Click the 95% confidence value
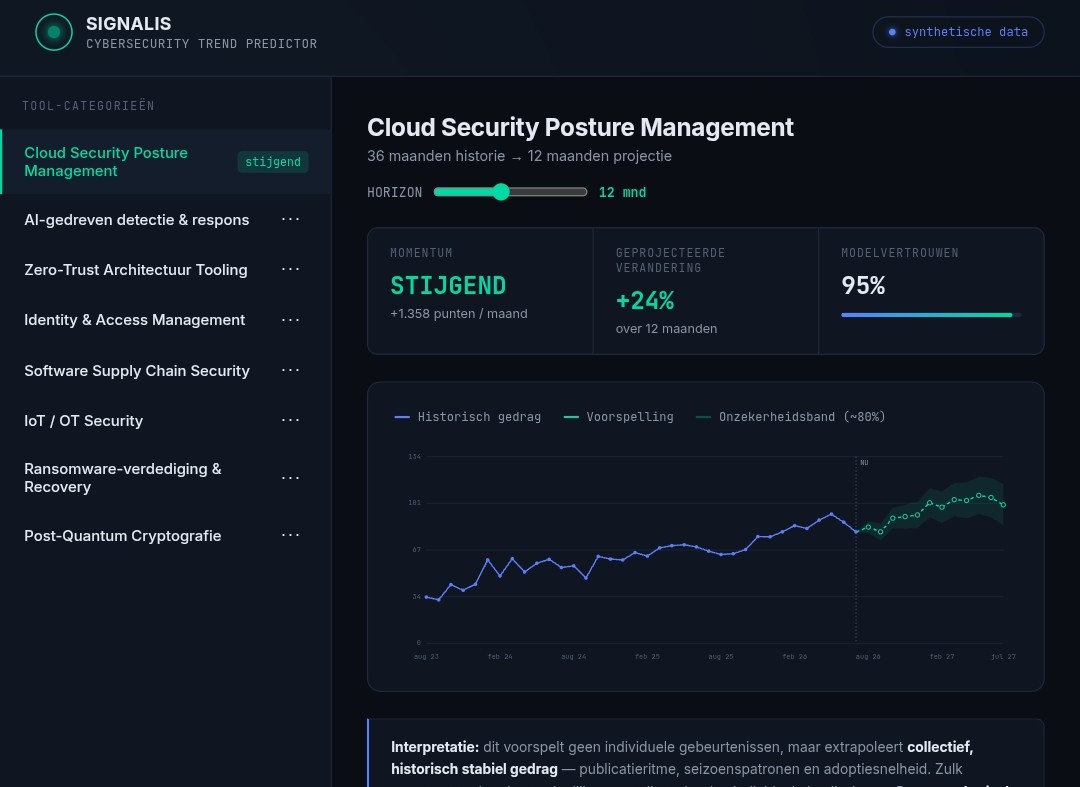 [863, 286]
